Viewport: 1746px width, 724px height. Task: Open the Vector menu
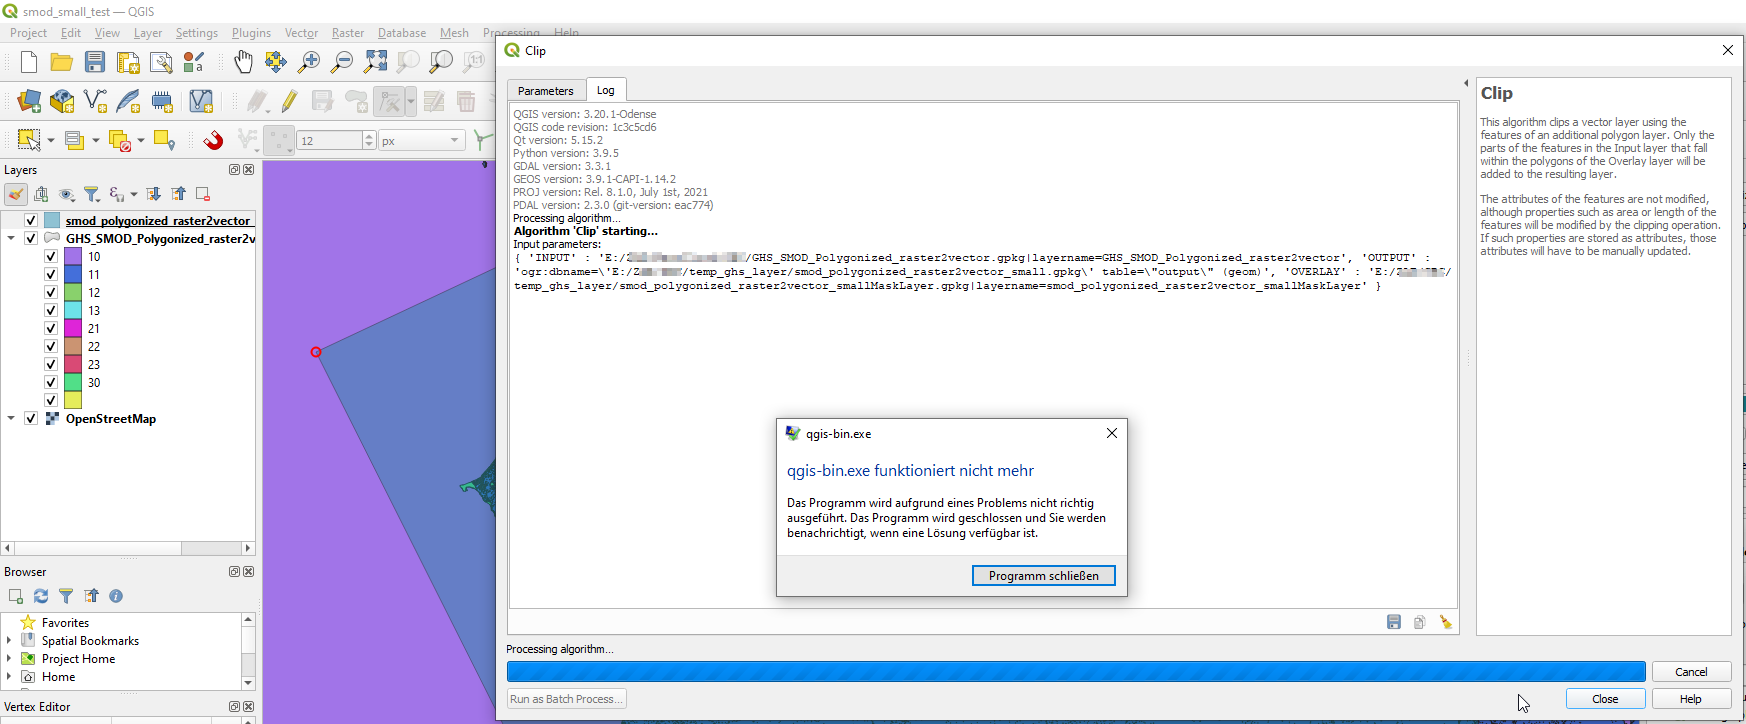(301, 33)
